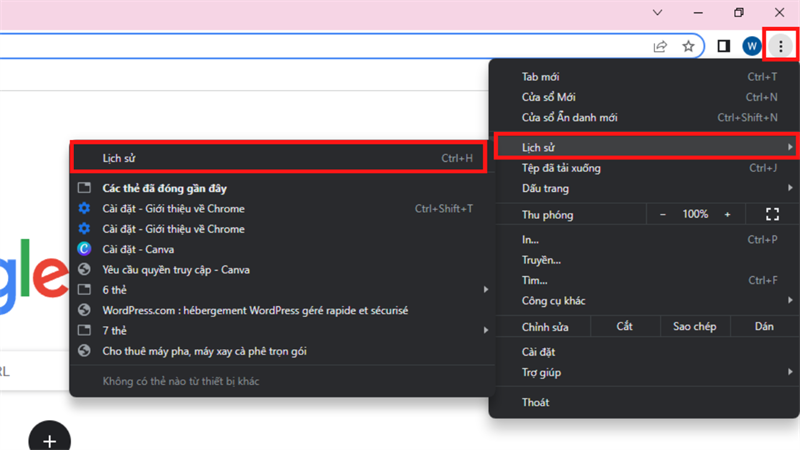Bookmark this page with star icon
Screen dimensions: 800x450
pyautogui.click(x=688, y=46)
